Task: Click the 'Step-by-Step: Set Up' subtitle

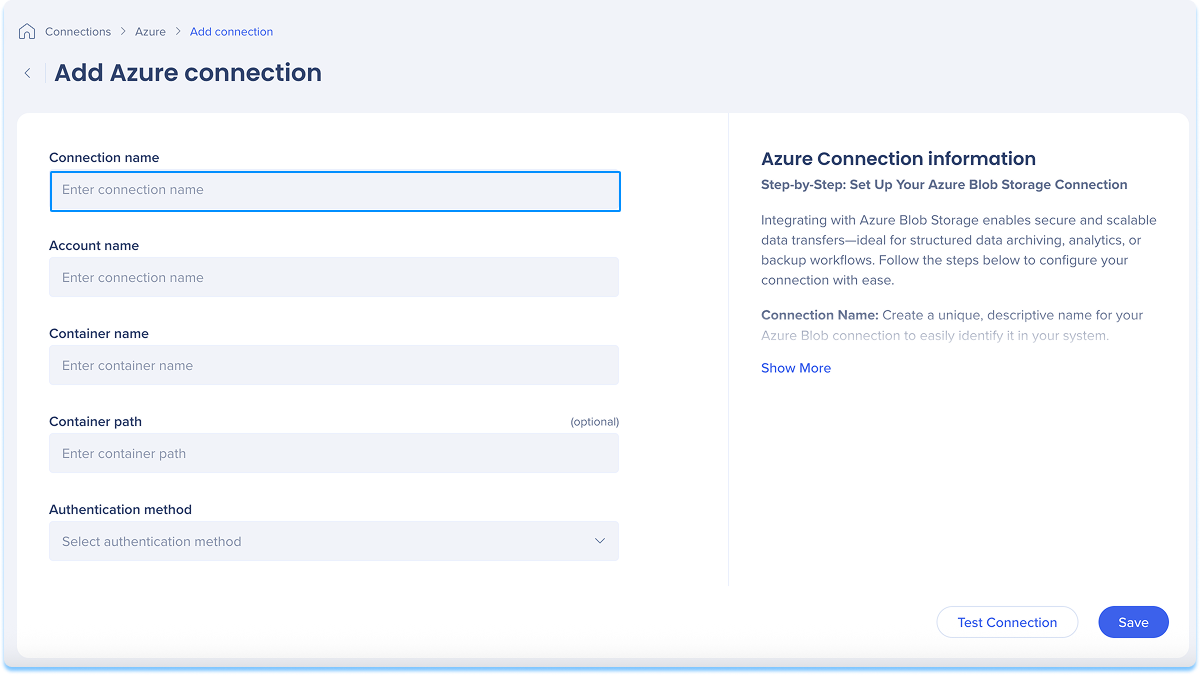Action: click(x=944, y=185)
